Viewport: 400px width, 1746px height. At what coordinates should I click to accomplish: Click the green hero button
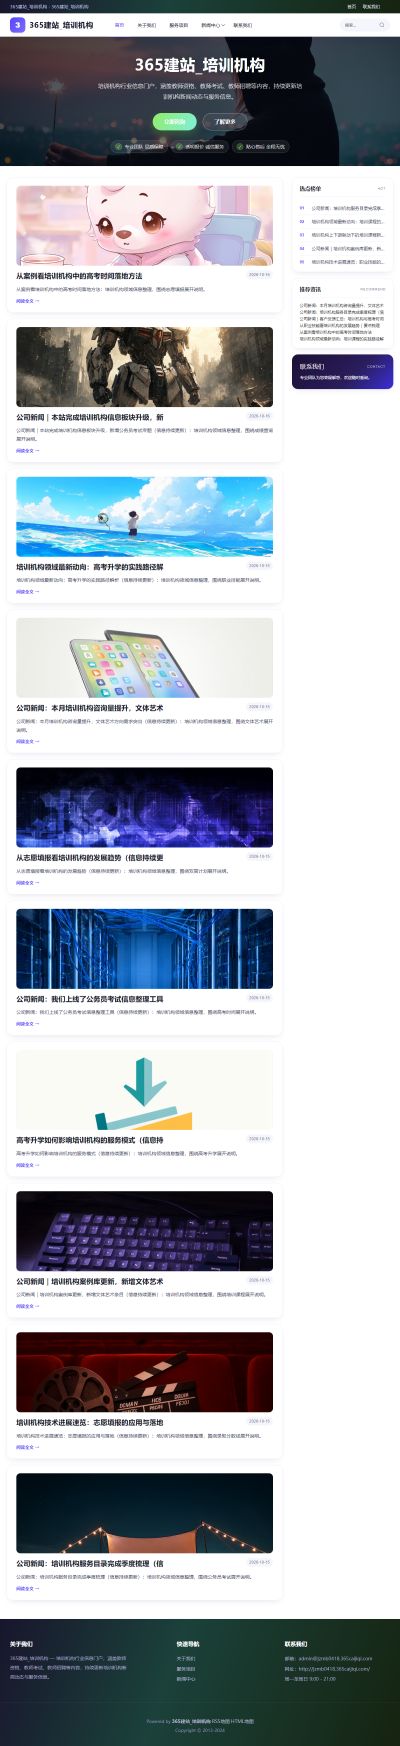tap(175, 121)
